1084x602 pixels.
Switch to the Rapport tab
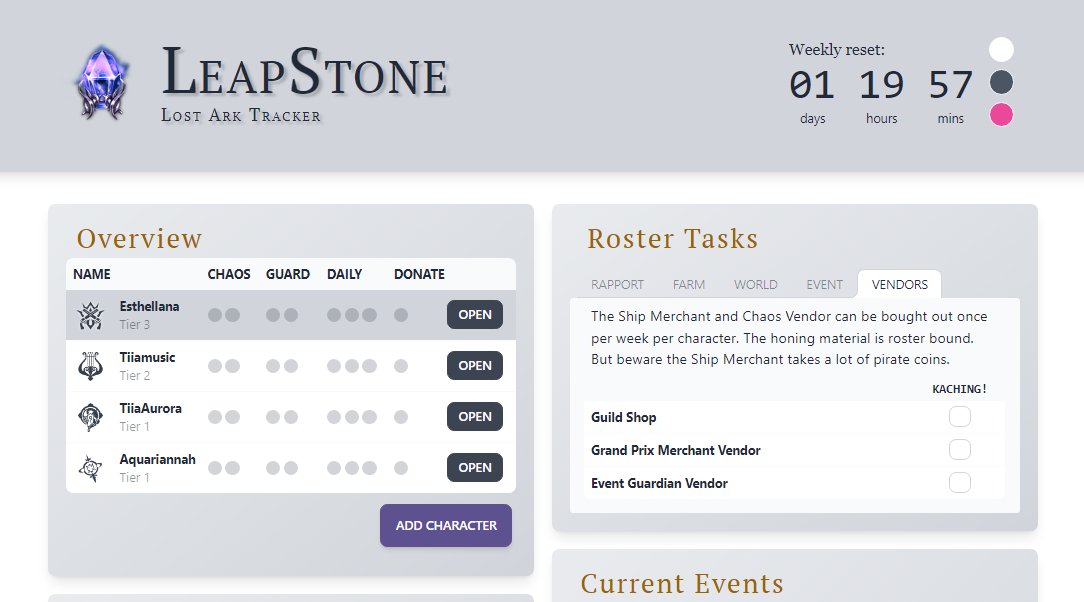617,285
